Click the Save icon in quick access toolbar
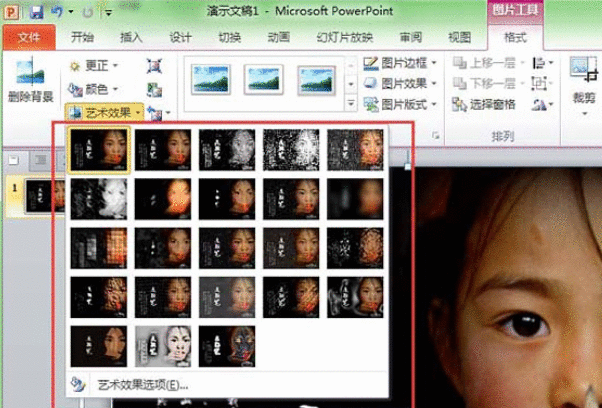This screenshot has height=408, width=602. (36, 12)
